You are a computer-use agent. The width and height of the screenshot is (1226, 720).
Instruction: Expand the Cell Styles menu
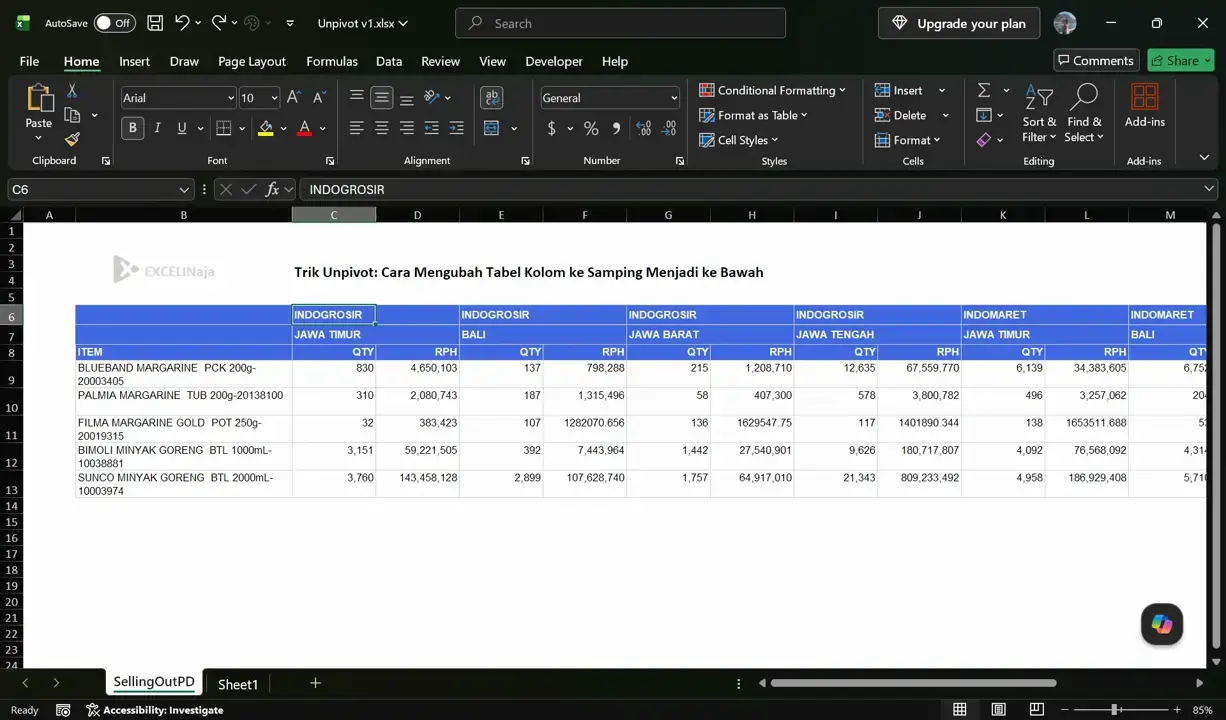point(738,140)
